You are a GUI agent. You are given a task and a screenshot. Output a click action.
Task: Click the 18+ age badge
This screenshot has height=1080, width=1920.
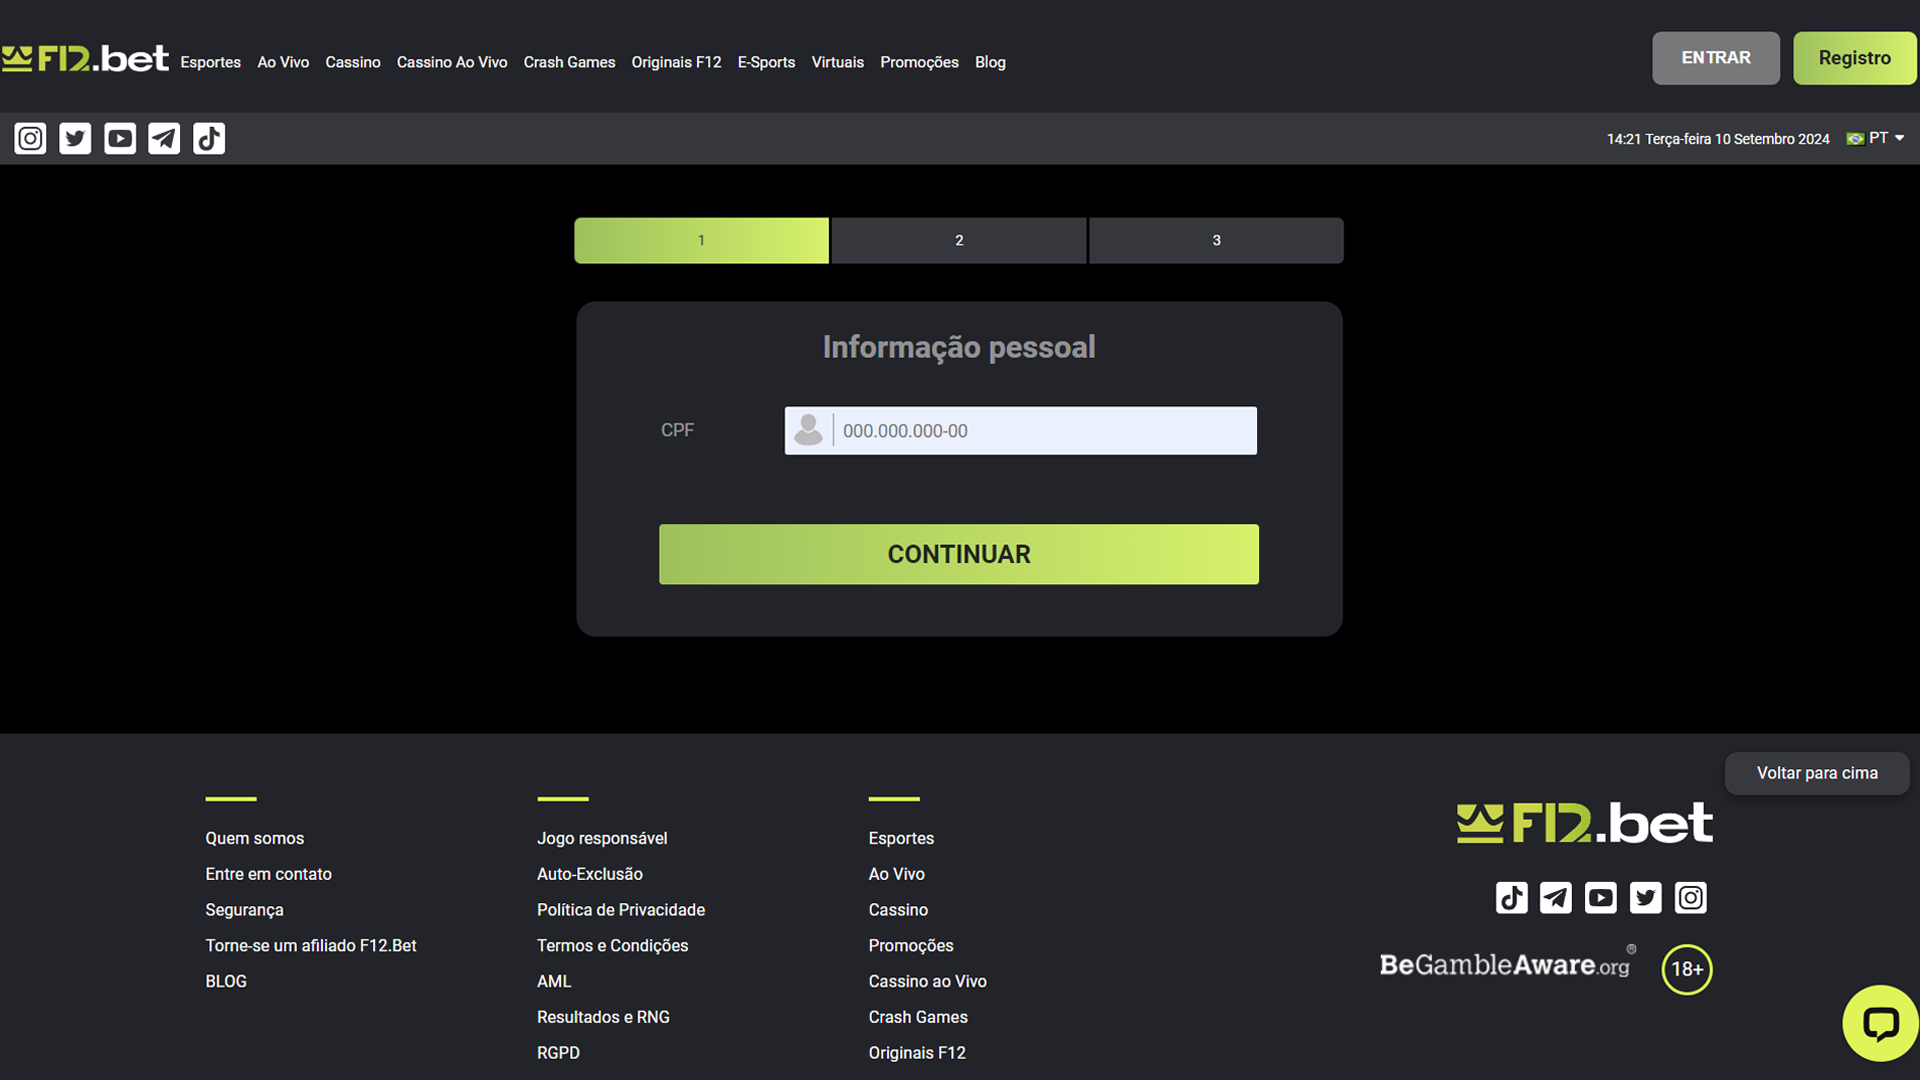pos(1686,969)
